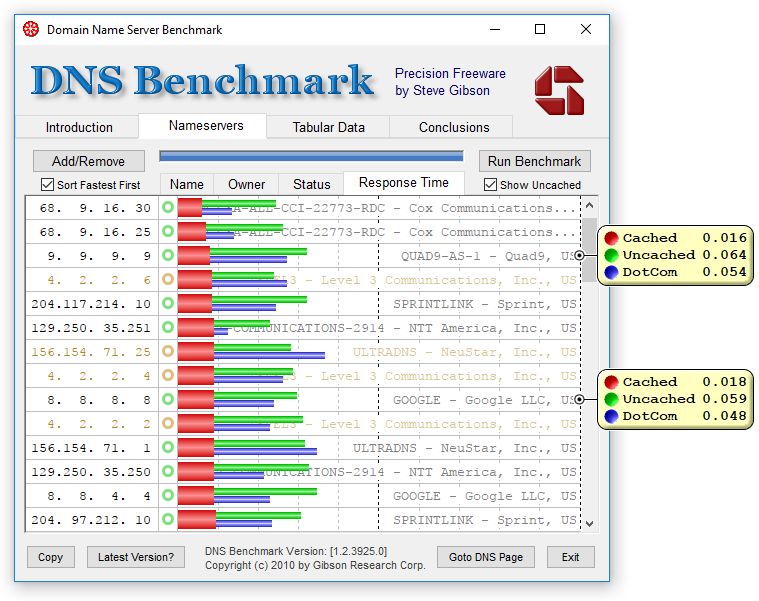Select IP address 8.8.4.4
Screen dimensions: 759x601
[99, 496]
